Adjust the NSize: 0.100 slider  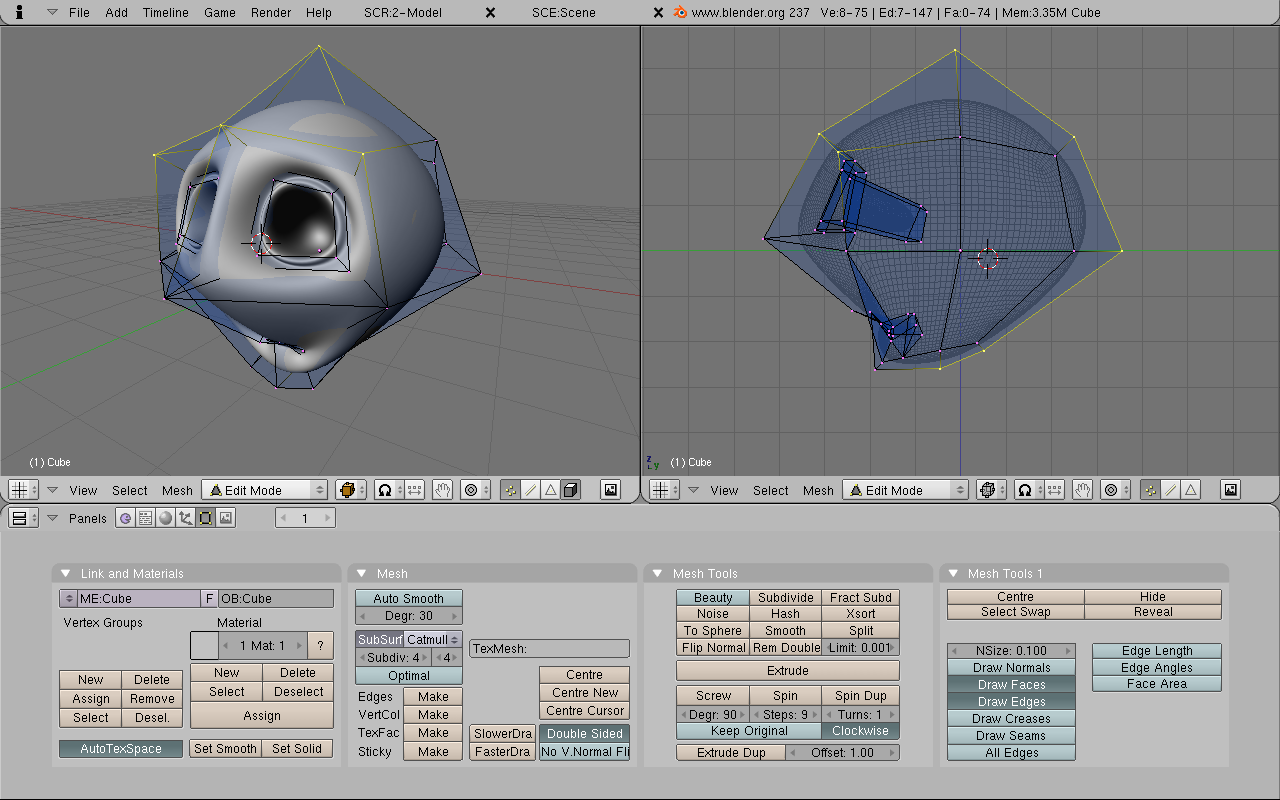(1011, 650)
